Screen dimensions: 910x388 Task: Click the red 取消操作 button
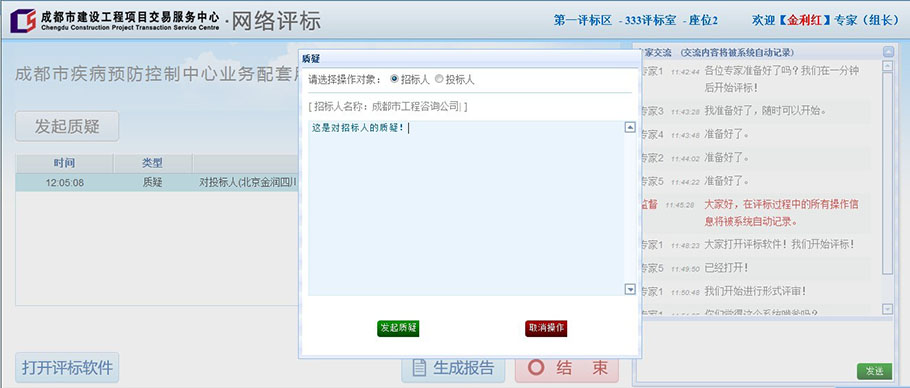[546, 328]
